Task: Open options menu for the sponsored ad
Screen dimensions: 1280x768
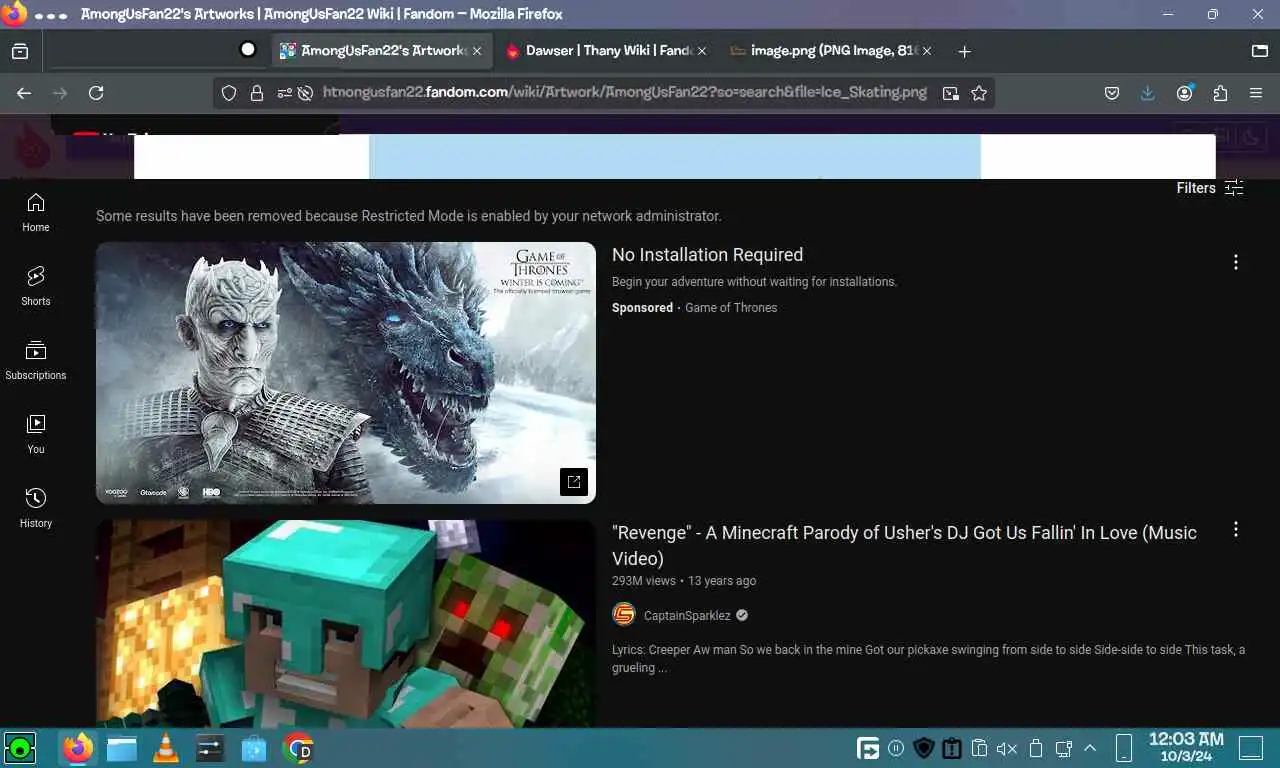Action: pos(1236,262)
